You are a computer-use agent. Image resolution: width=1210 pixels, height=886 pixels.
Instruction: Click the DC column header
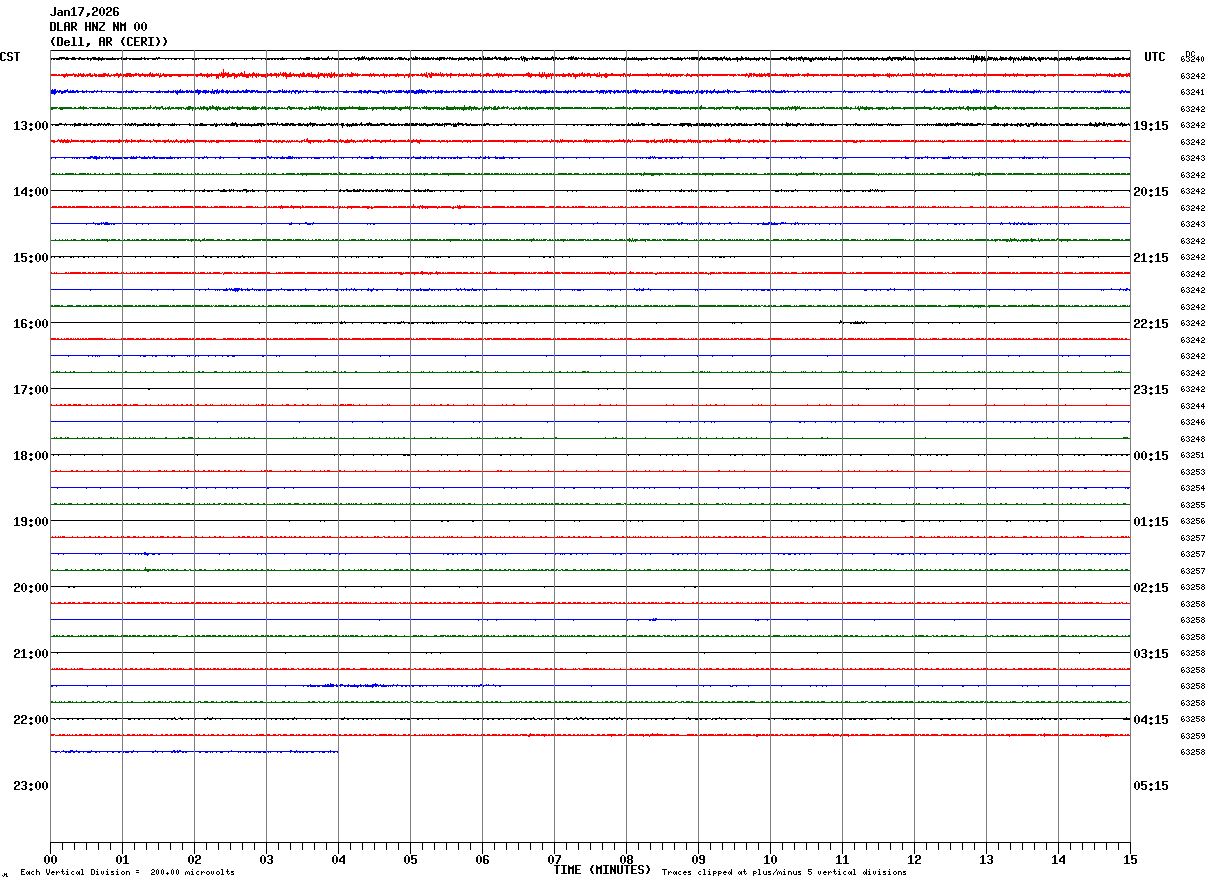(1190, 54)
